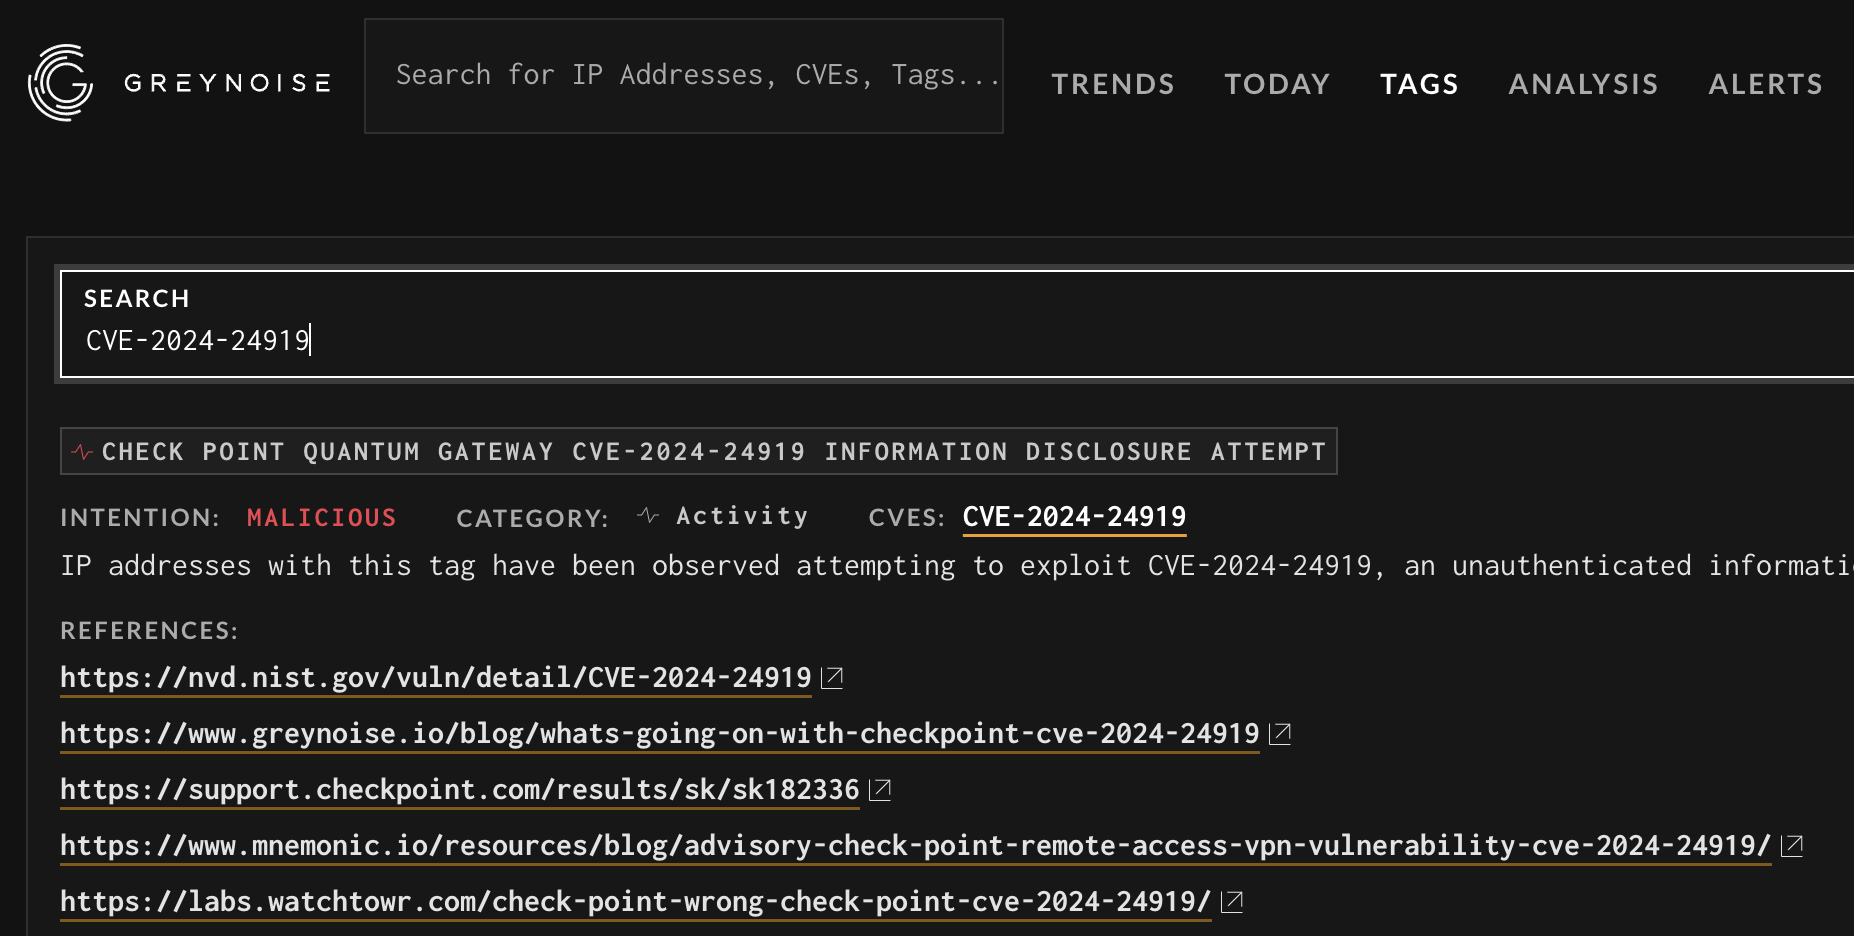1854x936 pixels.
Task: Open the labs.watchtowr.com reference link
Action: click(x=636, y=902)
